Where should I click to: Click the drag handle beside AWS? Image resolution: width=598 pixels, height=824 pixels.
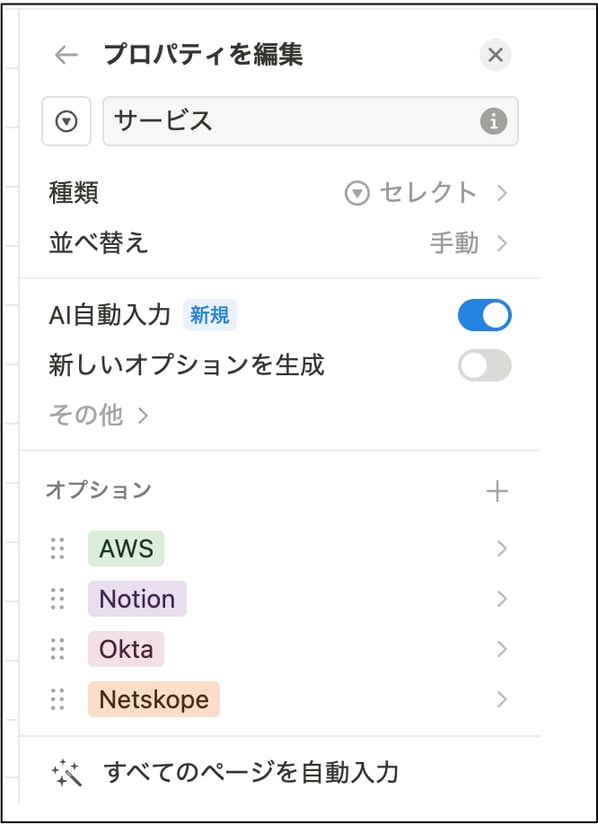tap(57, 548)
